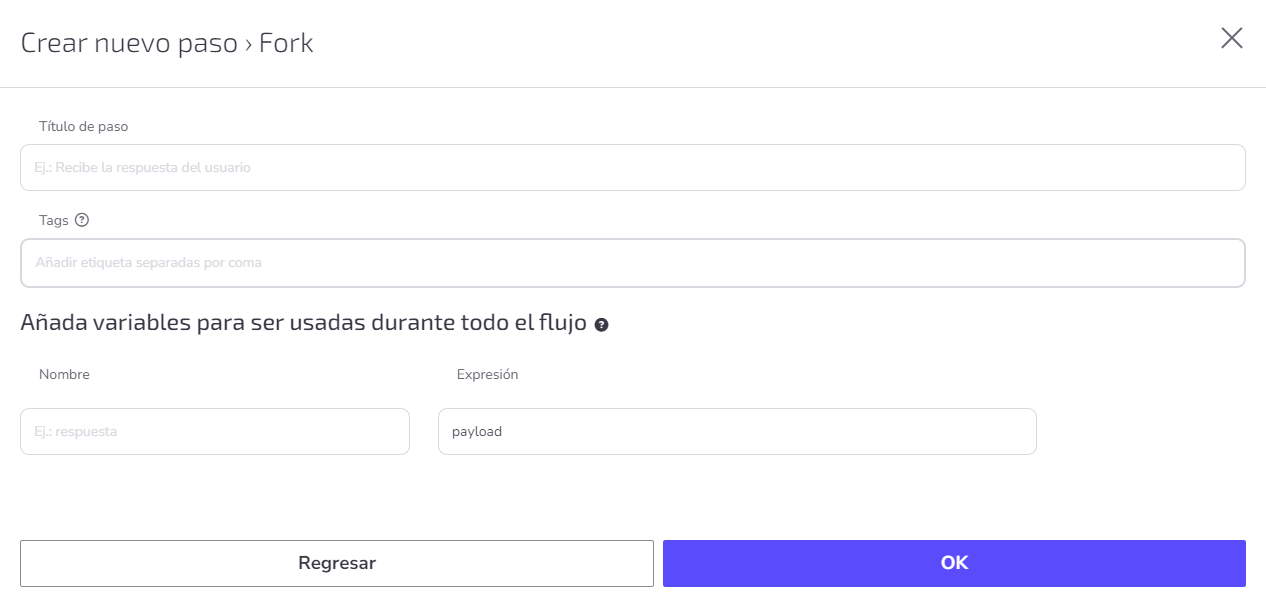Confirm the step with OK
1266x607 pixels.
pyautogui.click(x=954, y=563)
